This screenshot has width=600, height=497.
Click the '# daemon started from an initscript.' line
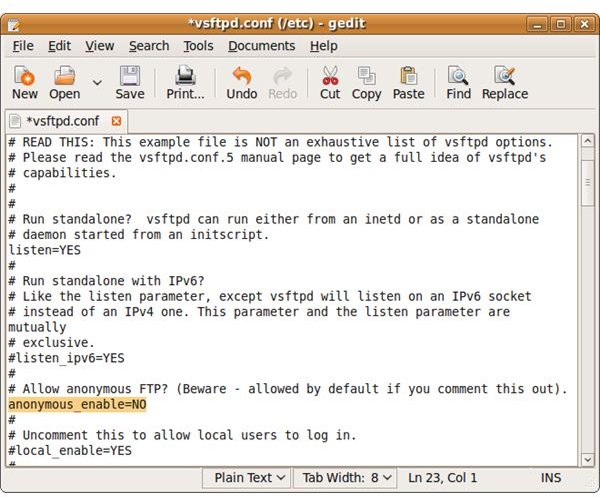tap(139, 235)
